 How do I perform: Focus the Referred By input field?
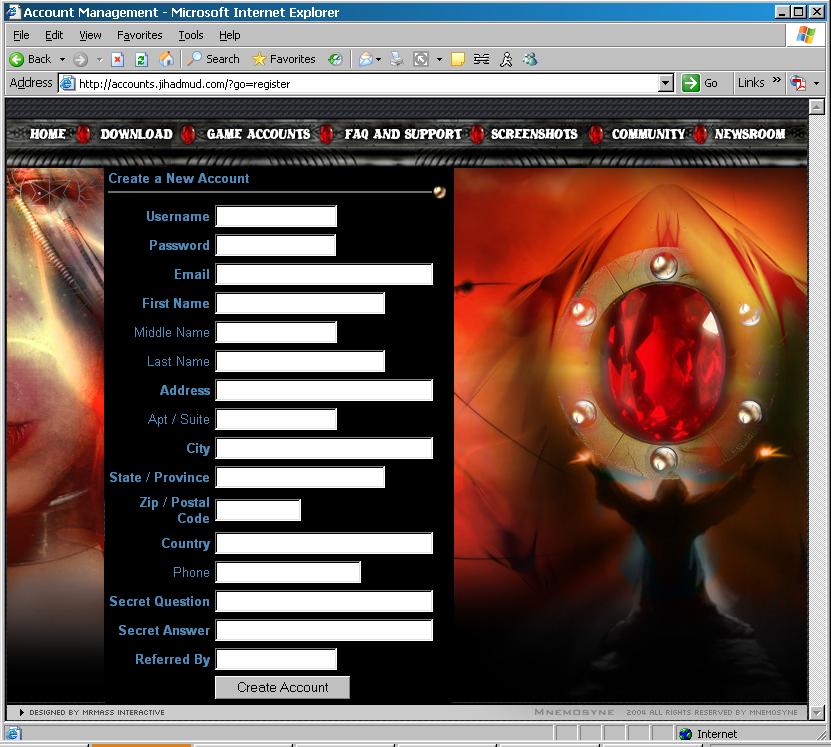pyautogui.click(x=276, y=659)
